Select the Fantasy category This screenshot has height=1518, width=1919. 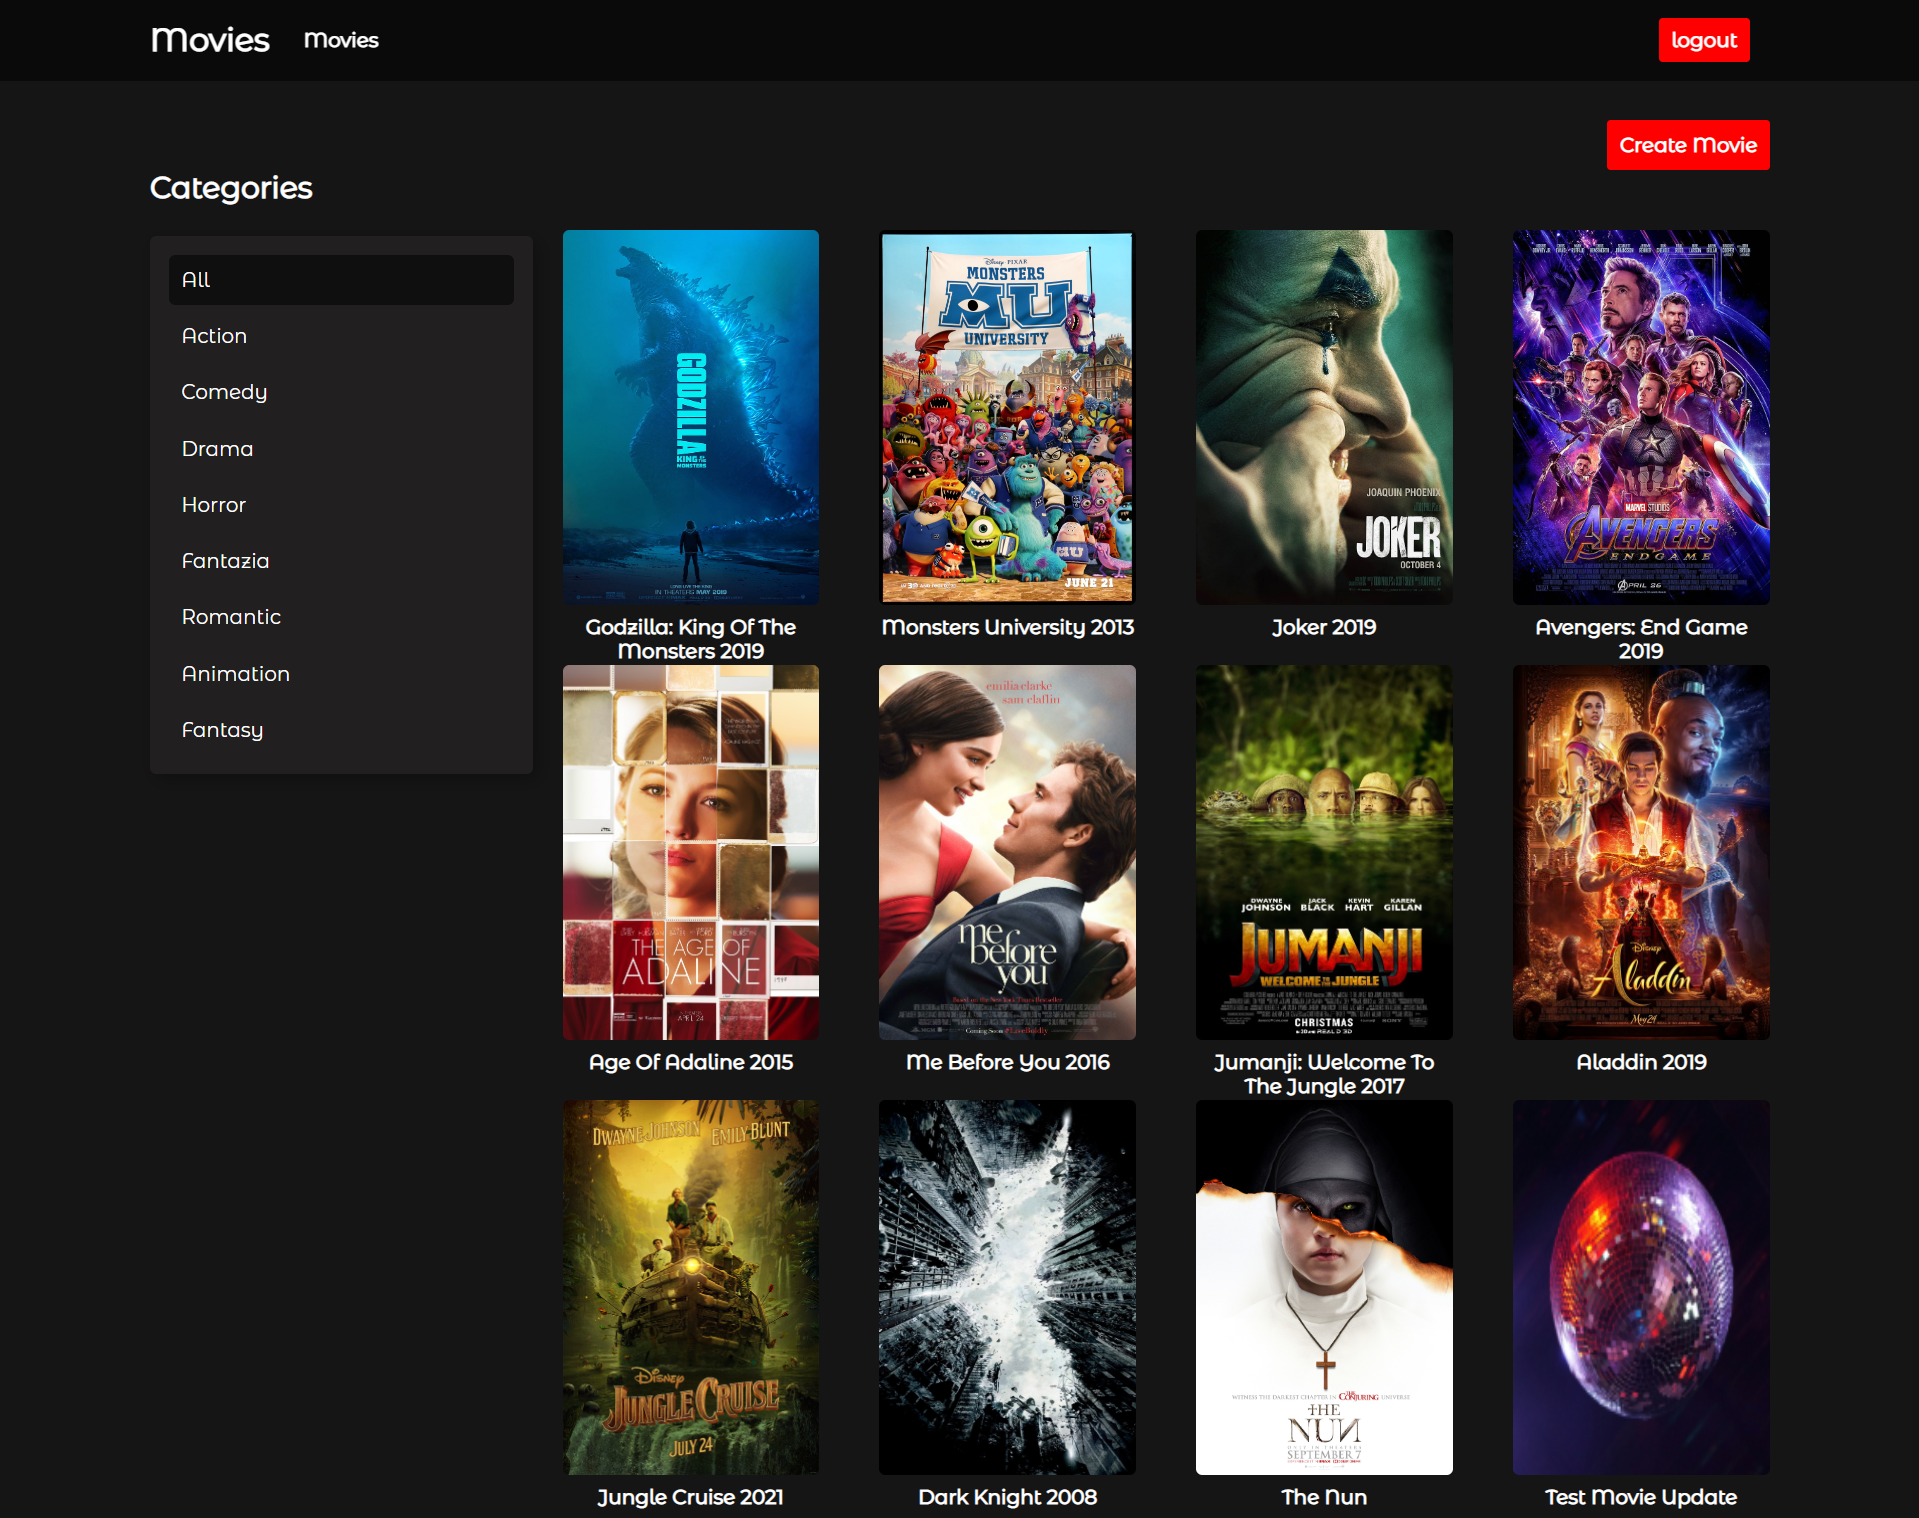(341, 730)
